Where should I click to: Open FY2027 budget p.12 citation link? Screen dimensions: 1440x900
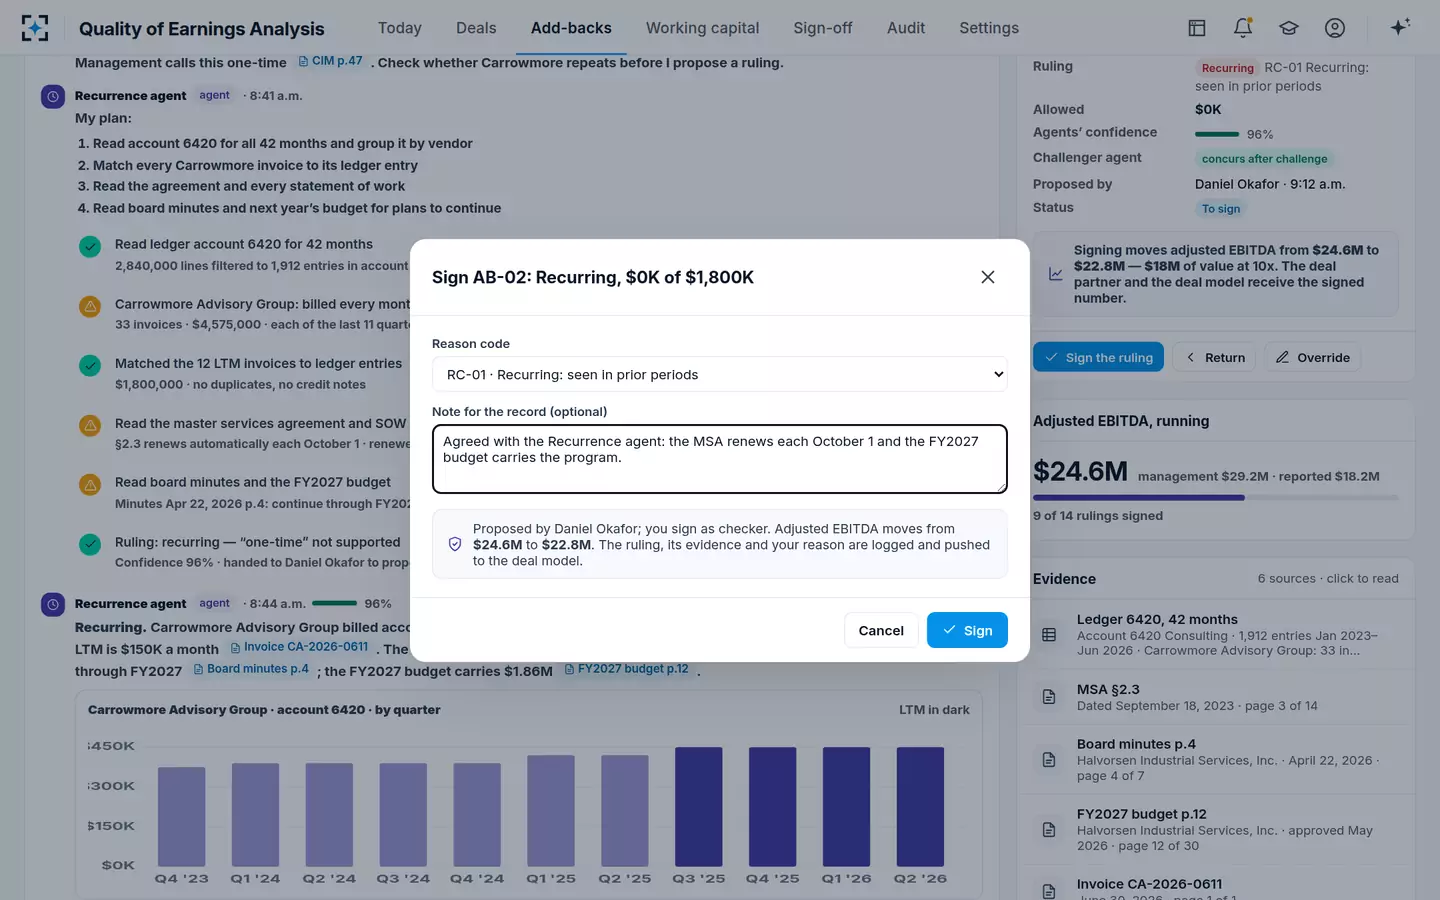point(626,669)
